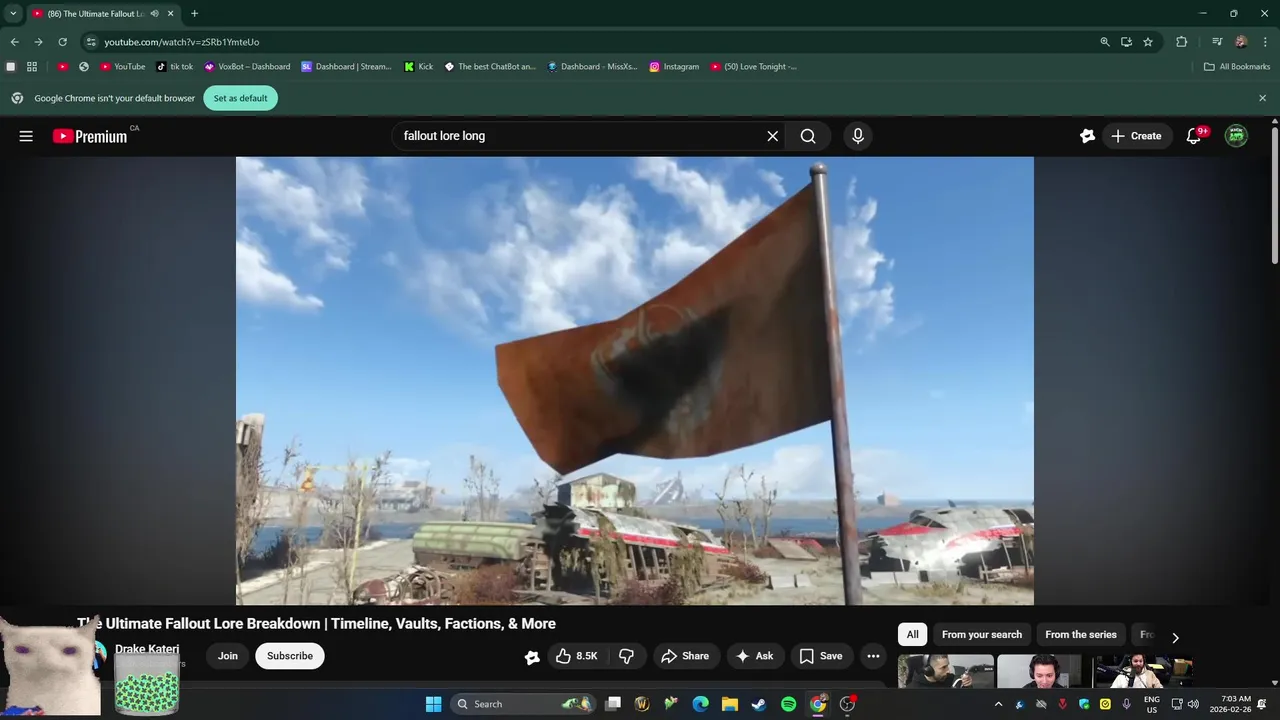Open media controls in Chrome toolbar
The height and width of the screenshot is (720, 1280).
pos(1217,42)
